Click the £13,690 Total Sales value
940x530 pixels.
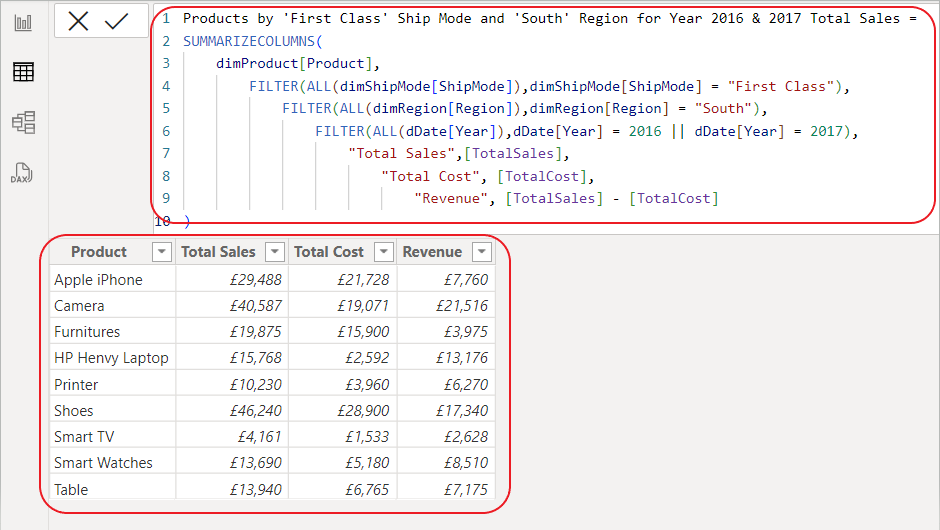[255, 463]
